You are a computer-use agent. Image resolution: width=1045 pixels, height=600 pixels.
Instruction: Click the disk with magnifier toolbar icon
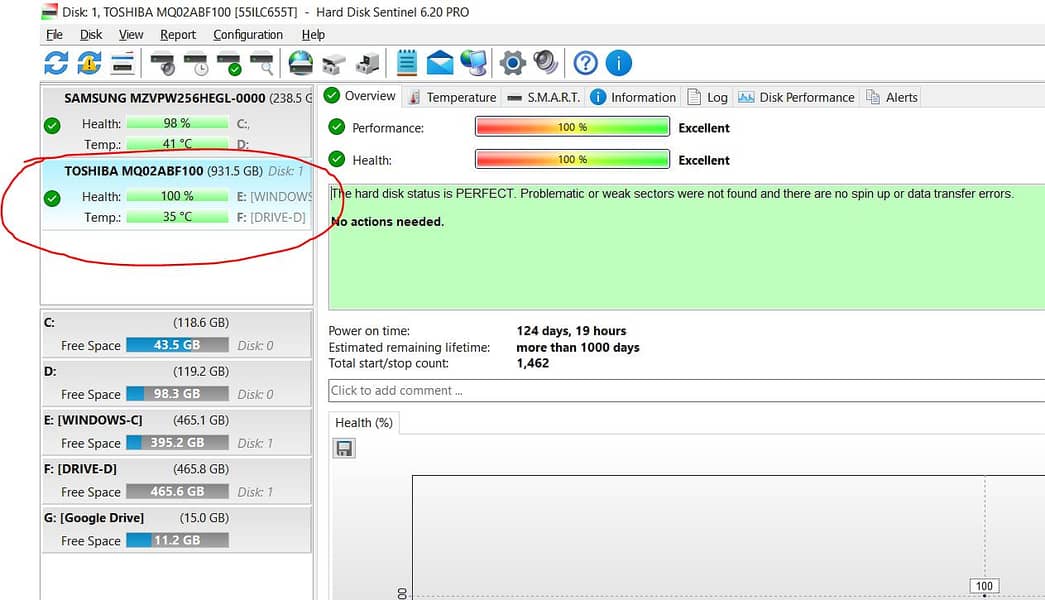click(x=261, y=63)
